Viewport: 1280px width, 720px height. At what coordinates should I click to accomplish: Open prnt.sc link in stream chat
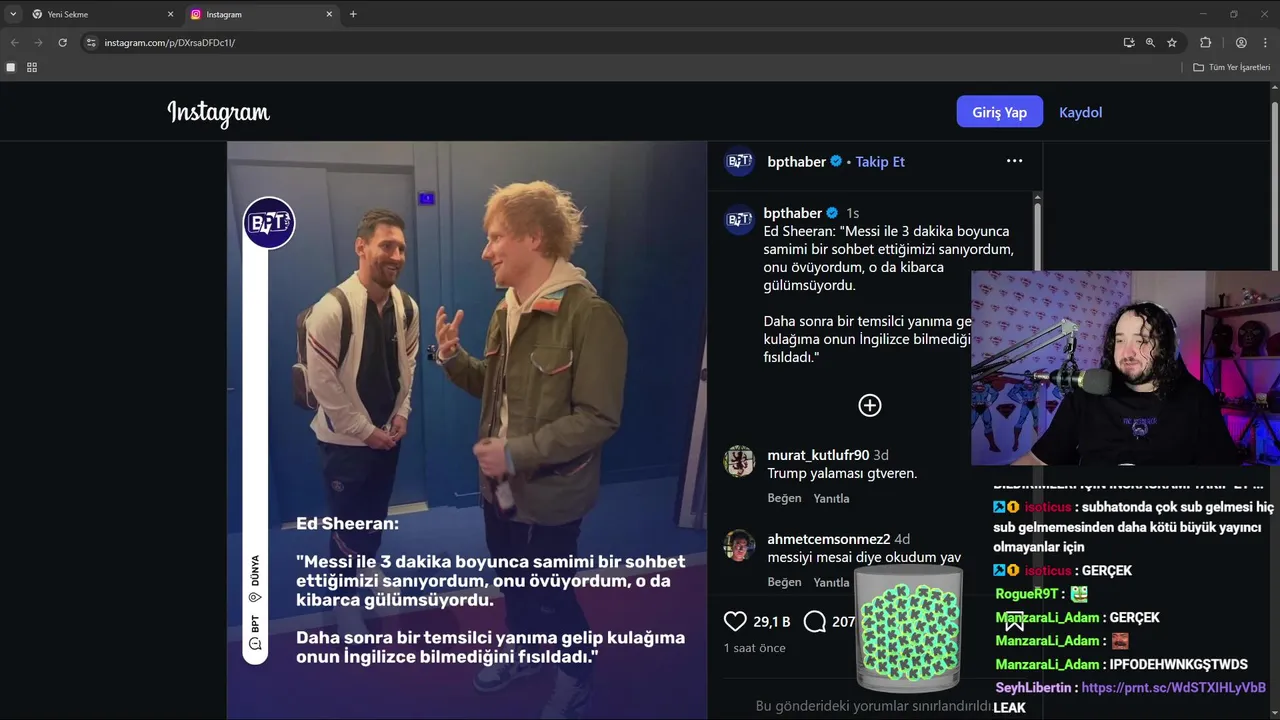coord(1174,688)
